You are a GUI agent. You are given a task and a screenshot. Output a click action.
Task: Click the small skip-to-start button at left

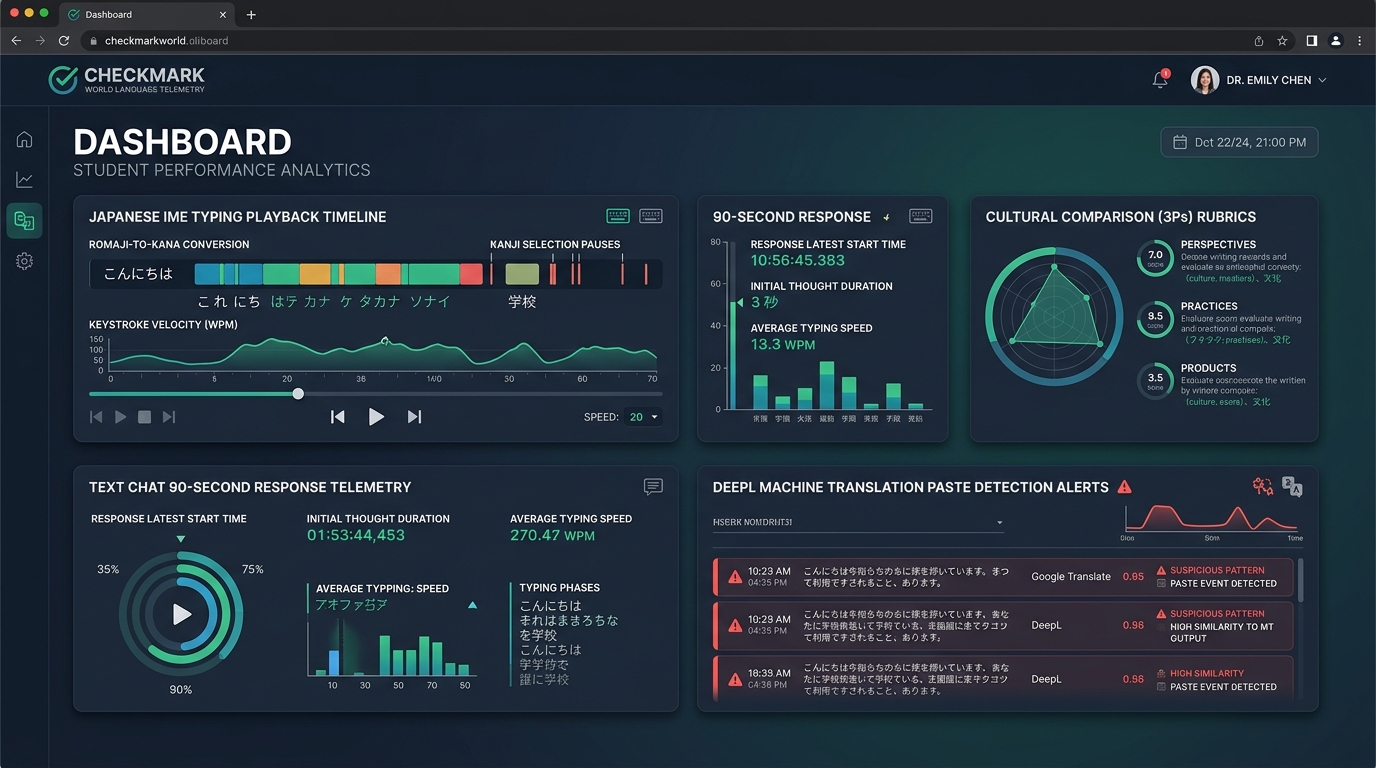pos(96,417)
